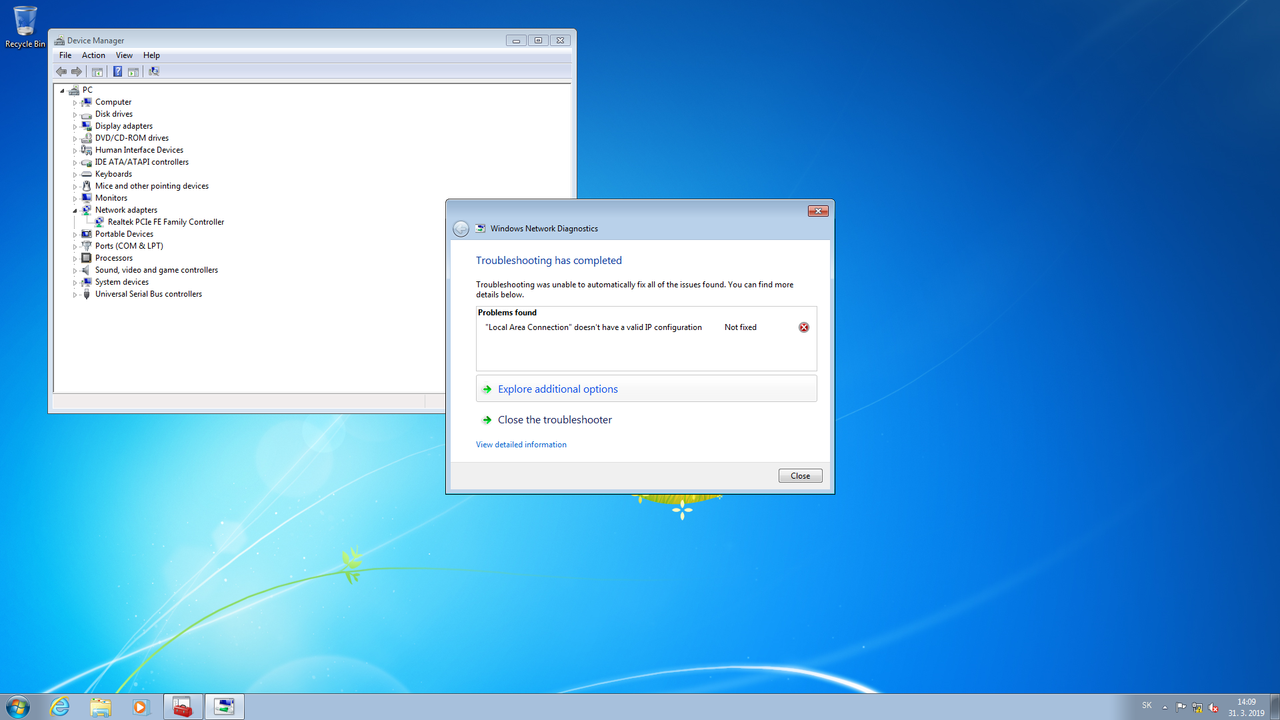
Task: Expand the DVD/CD-ROM drives category
Action: [75, 138]
